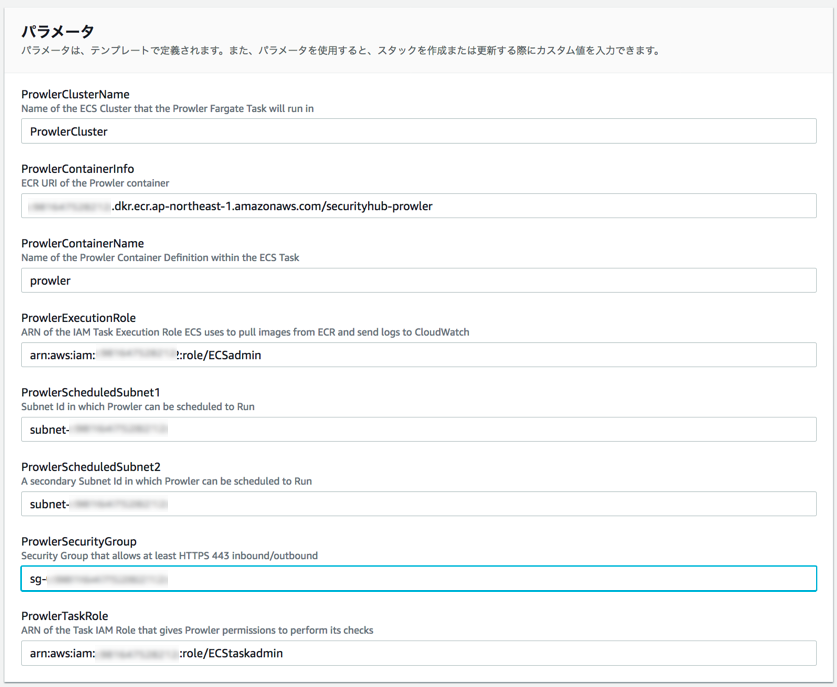The image size is (837, 687).
Task: Click description about HTTPS 443 inbound/outbound
Action: (x=169, y=556)
